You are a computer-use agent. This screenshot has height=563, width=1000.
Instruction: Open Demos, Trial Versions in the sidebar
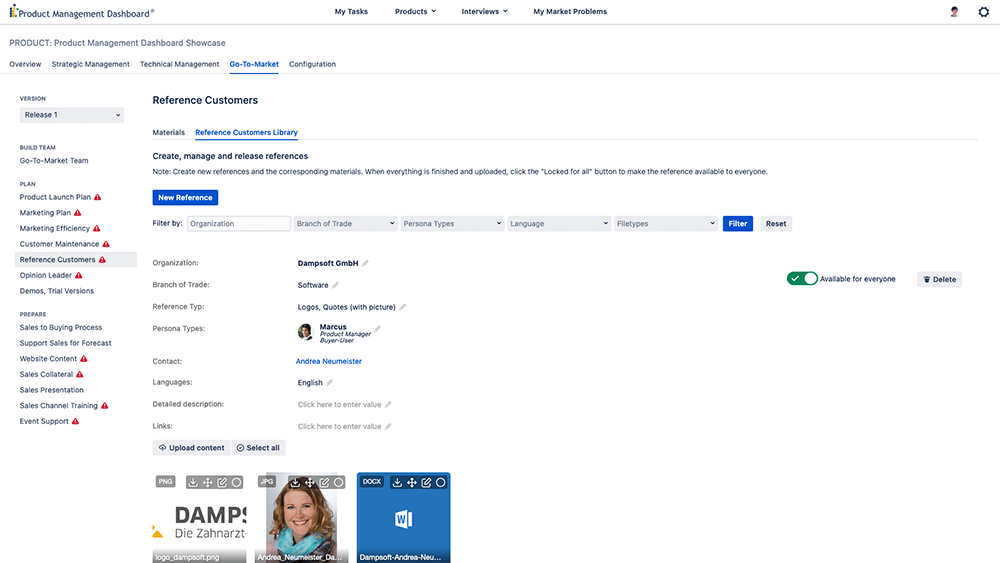pyautogui.click(x=57, y=291)
